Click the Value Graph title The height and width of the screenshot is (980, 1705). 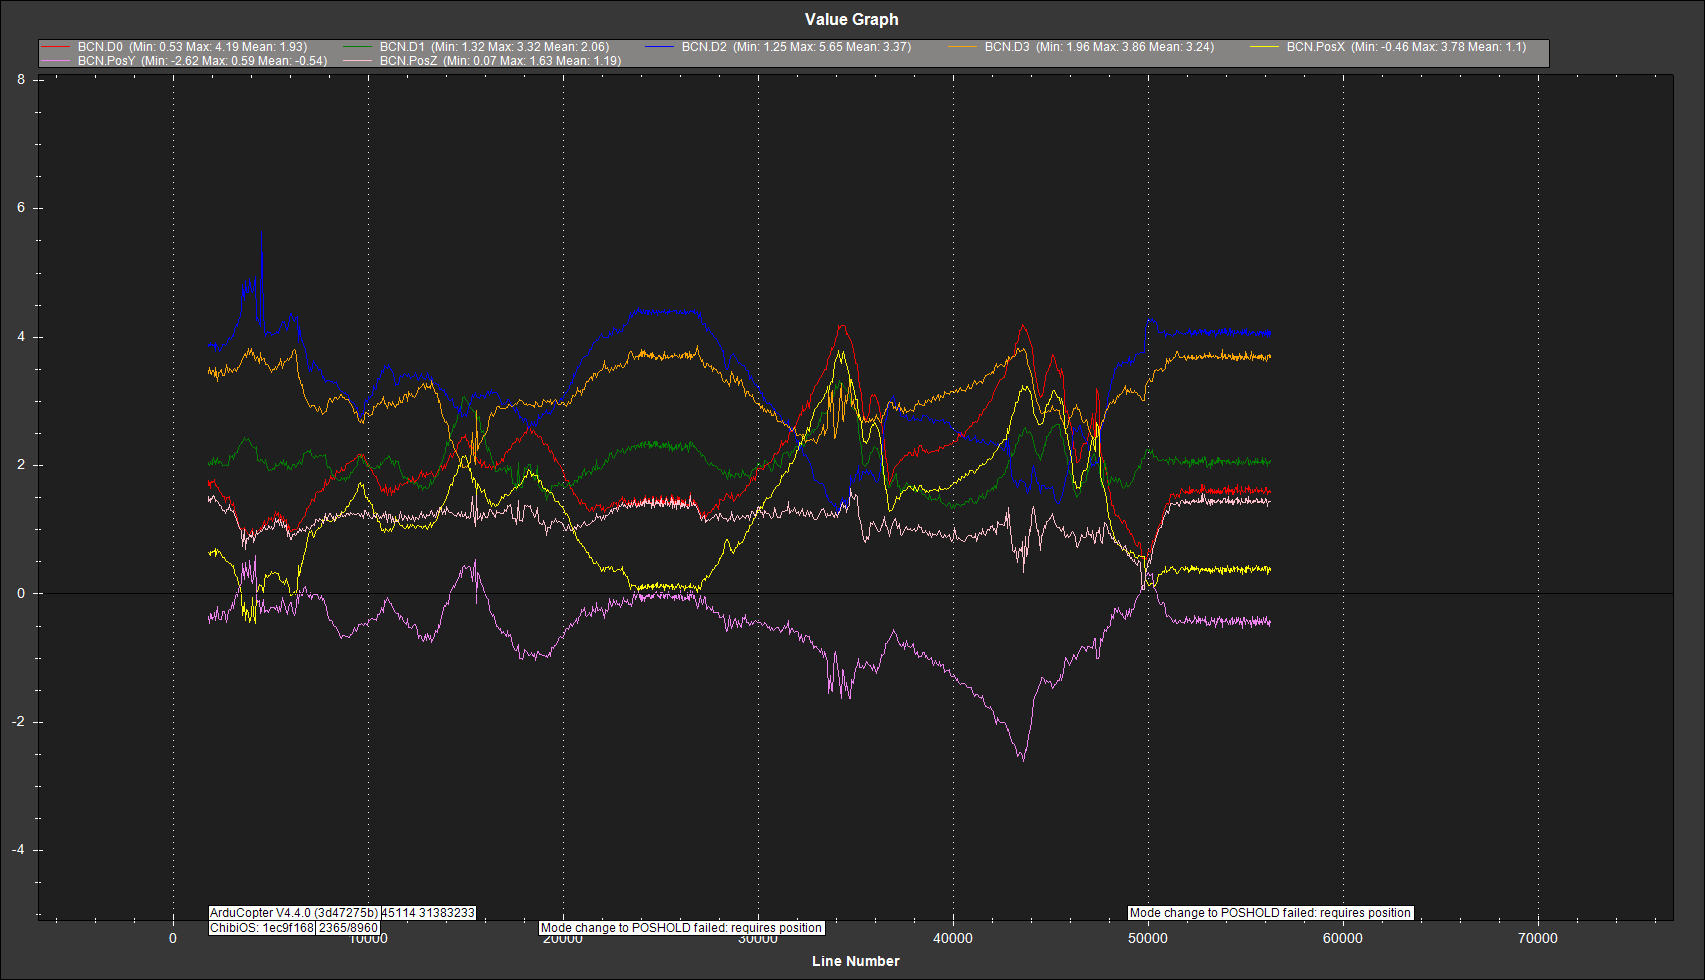click(851, 20)
